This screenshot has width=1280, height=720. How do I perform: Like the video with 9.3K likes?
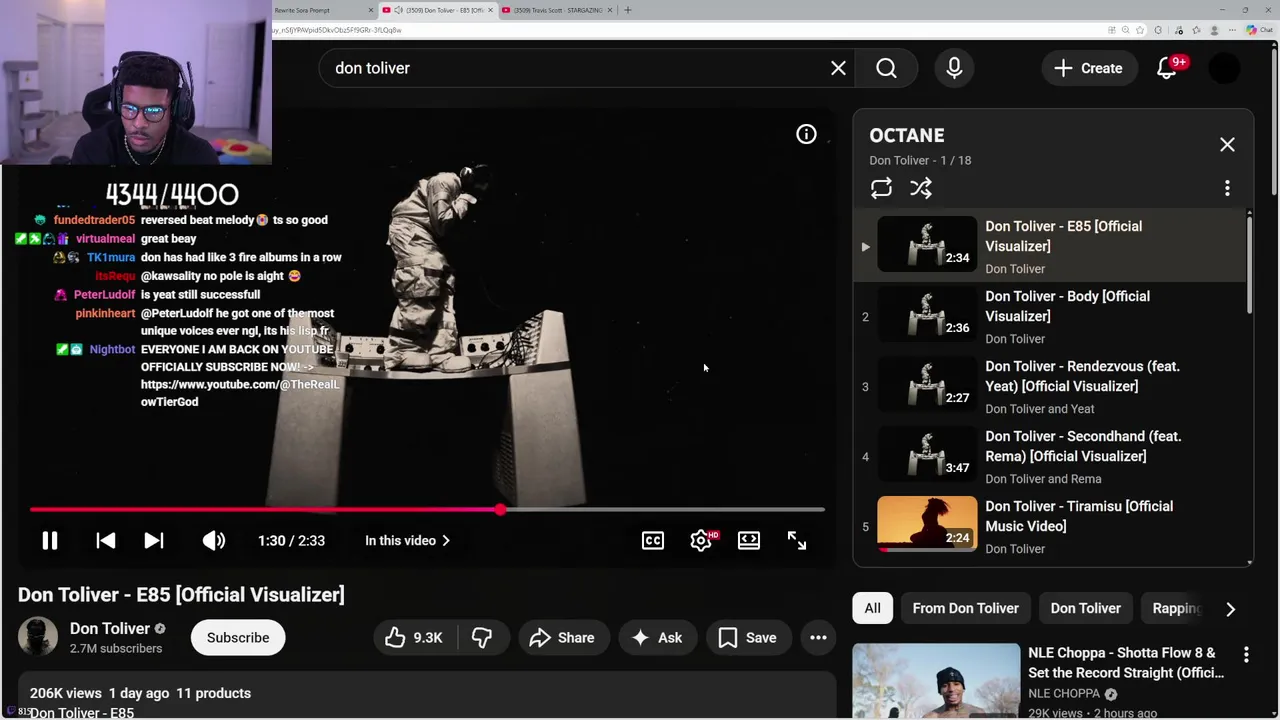pyautogui.click(x=413, y=637)
